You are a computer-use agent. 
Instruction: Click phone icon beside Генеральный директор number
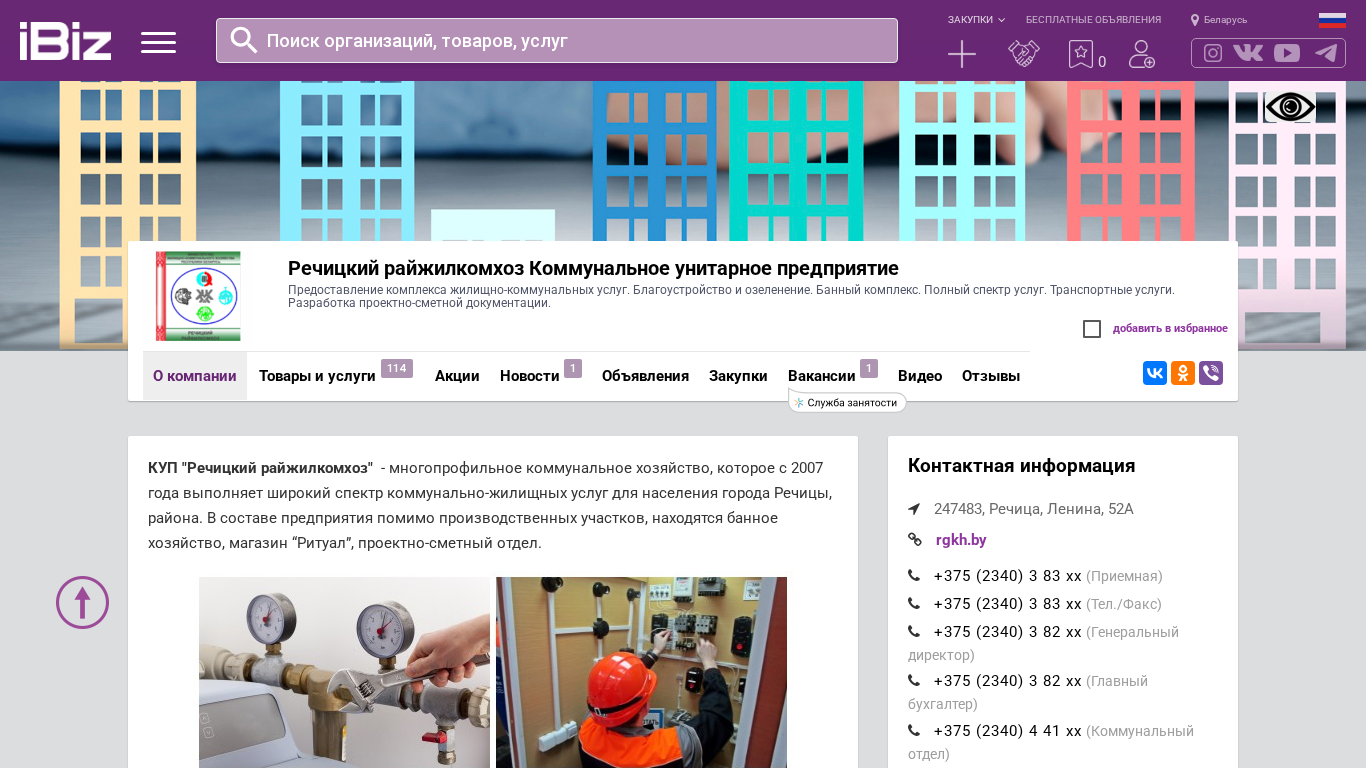tap(914, 632)
